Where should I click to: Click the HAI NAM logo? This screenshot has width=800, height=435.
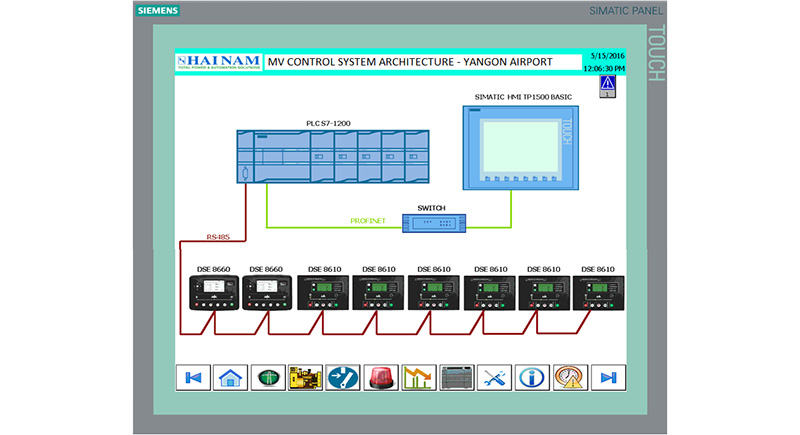click(x=219, y=62)
